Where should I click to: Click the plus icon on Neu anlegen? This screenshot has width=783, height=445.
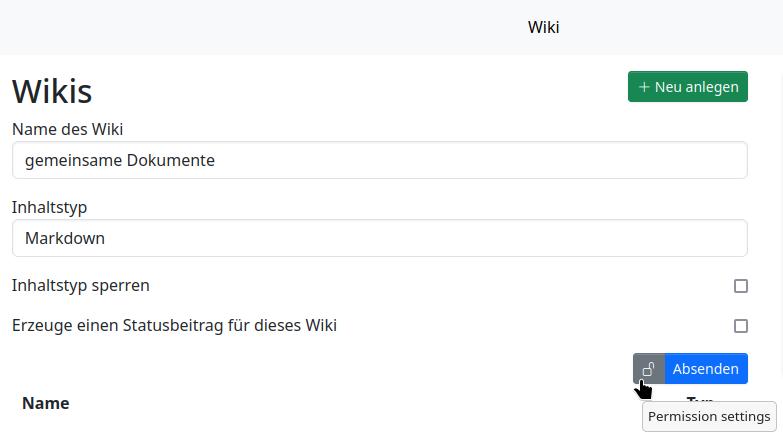pyautogui.click(x=644, y=87)
